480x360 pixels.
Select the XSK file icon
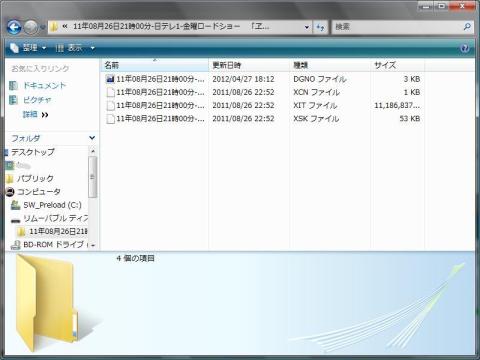click(x=110, y=119)
